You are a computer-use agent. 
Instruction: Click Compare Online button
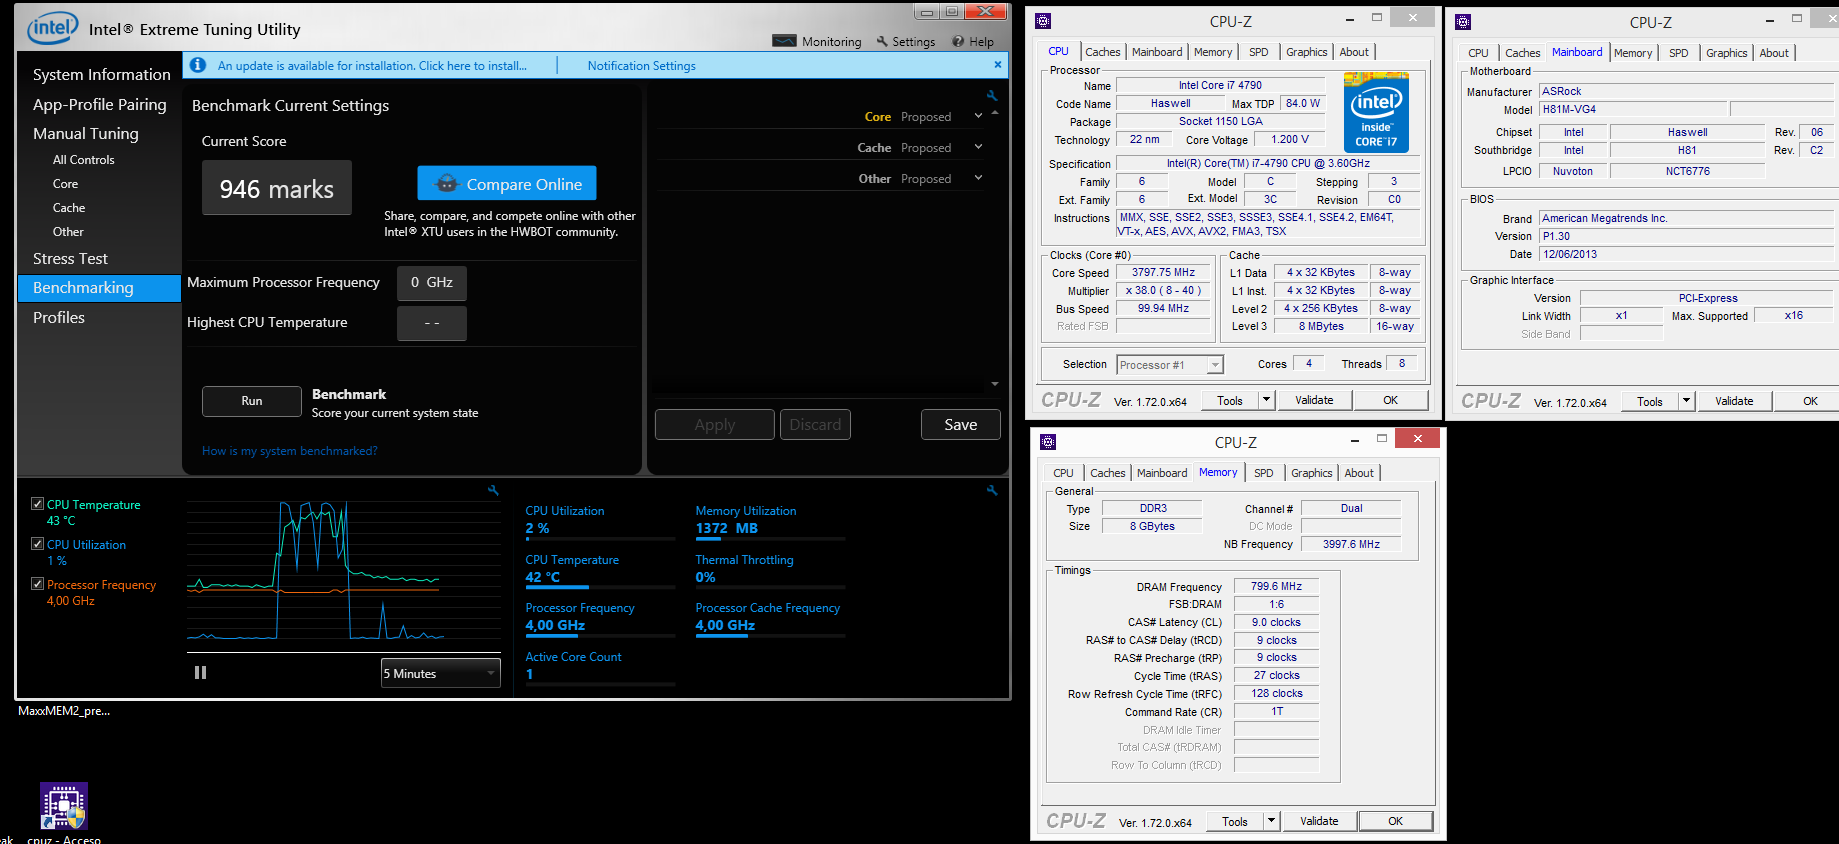coord(507,184)
